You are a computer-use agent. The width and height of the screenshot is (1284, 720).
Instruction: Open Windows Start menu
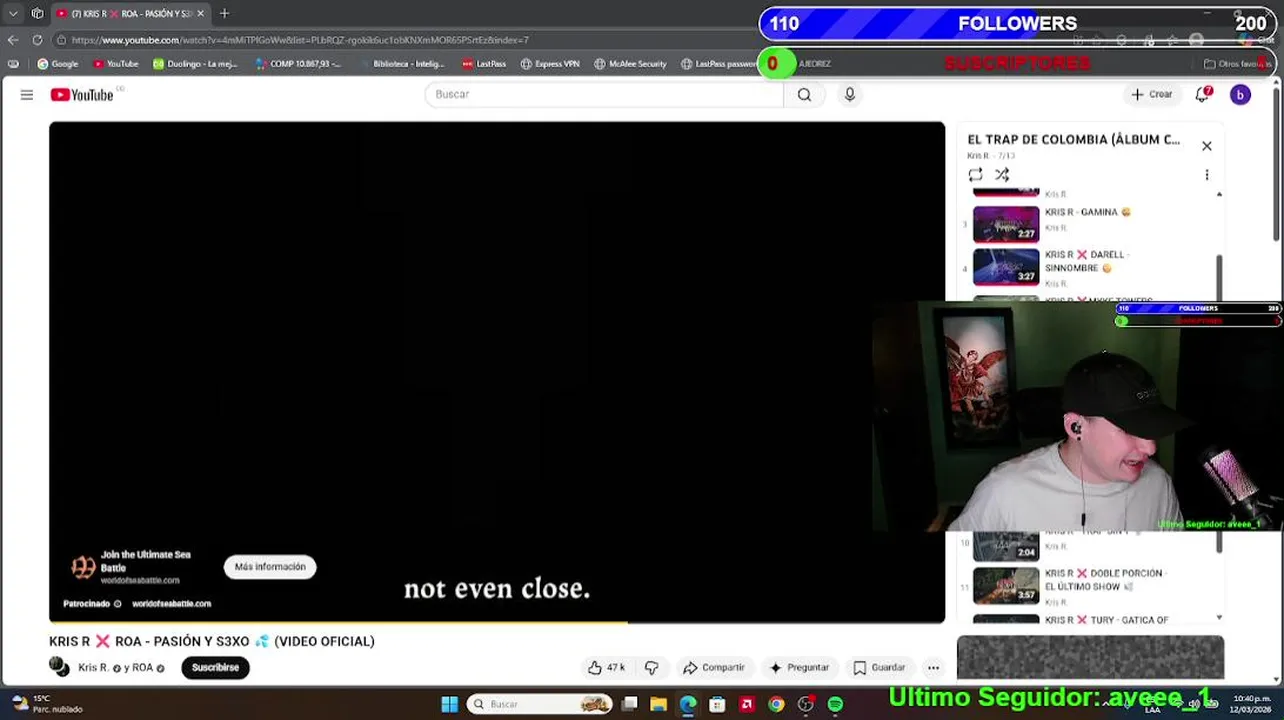tap(450, 704)
